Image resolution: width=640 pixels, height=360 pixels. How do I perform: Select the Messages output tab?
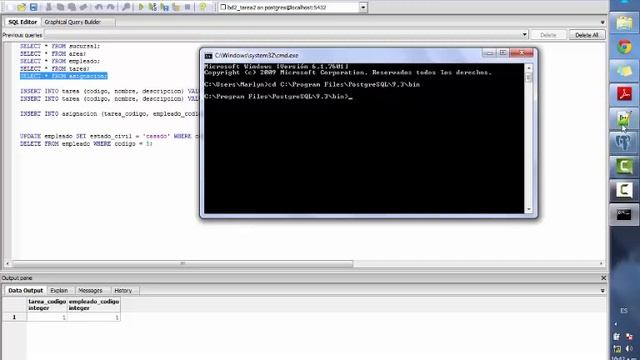pyautogui.click(x=90, y=290)
